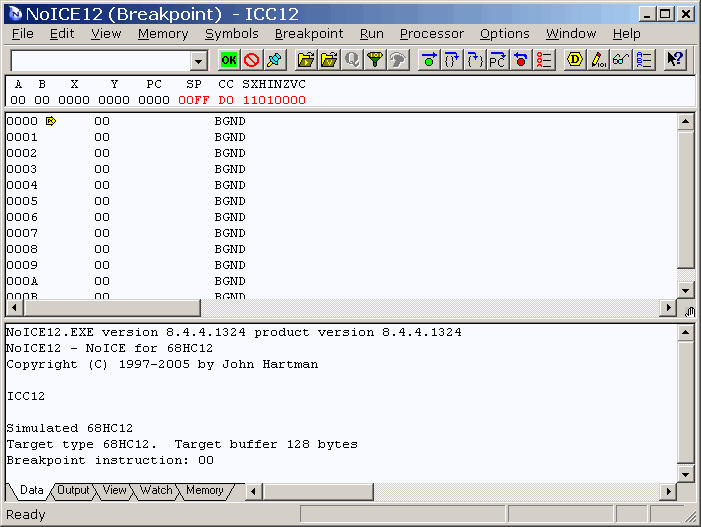Image resolution: width=701 pixels, height=527 pixels.
Task: Click 'Breakpoint instruction: 00' output line
Action: coord(110,460)
